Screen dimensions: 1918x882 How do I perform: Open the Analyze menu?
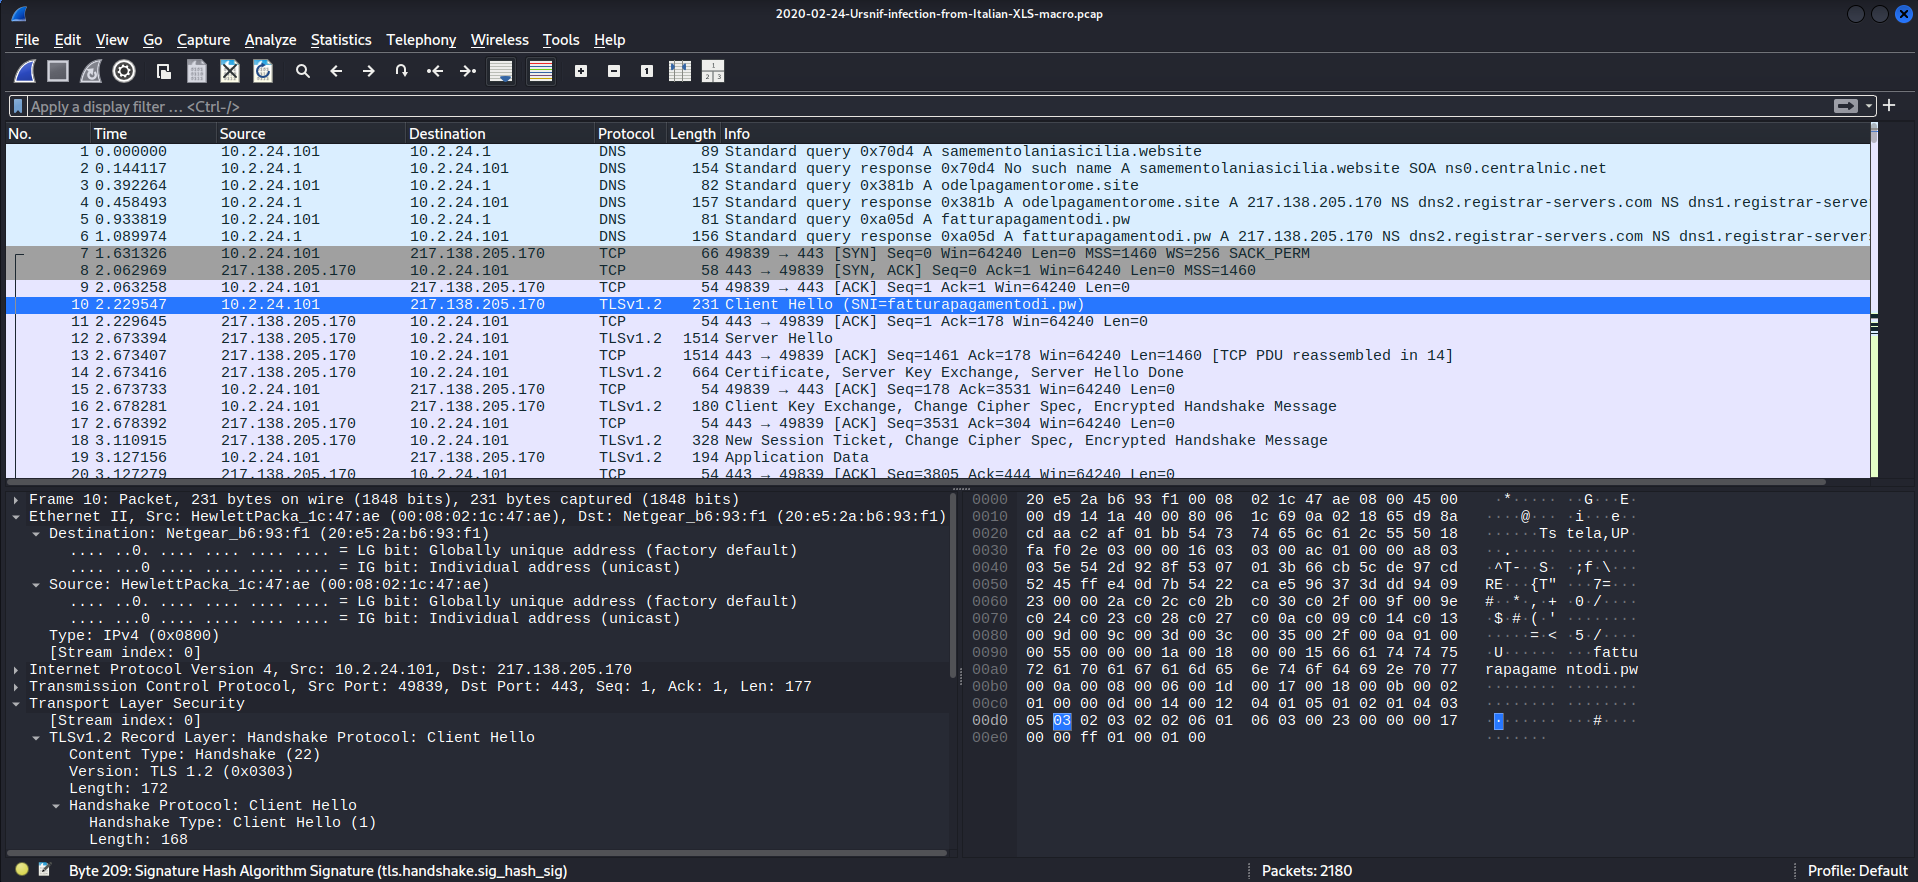coord(270,40)
